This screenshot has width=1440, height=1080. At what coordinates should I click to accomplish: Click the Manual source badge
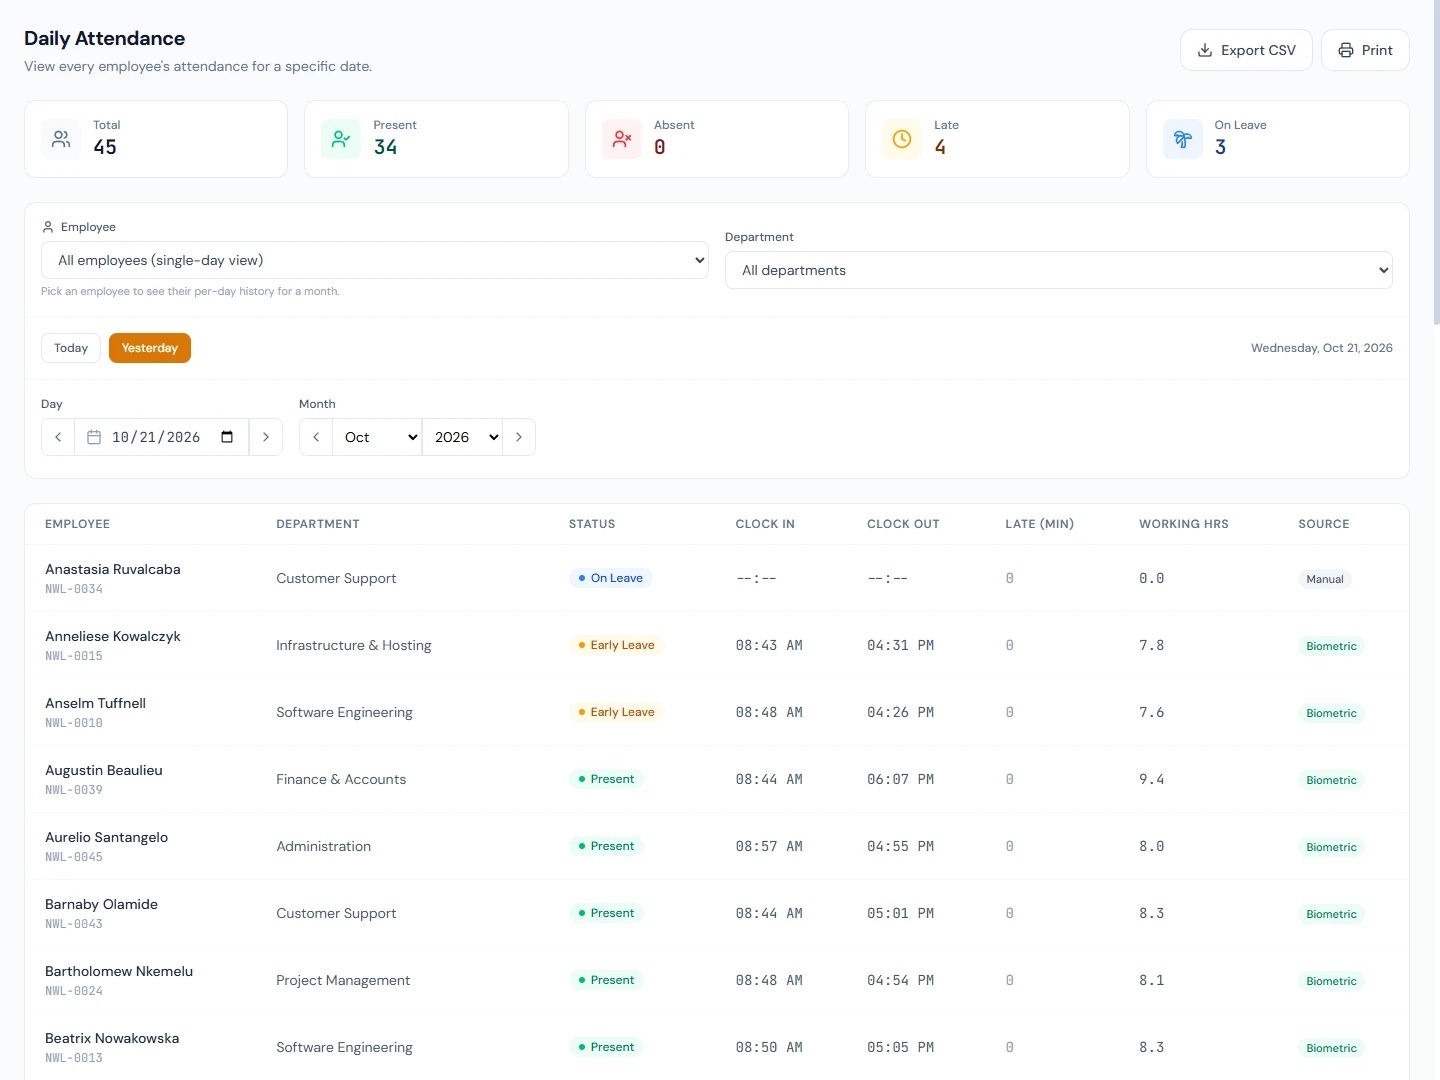click(x=1325, y=579)
